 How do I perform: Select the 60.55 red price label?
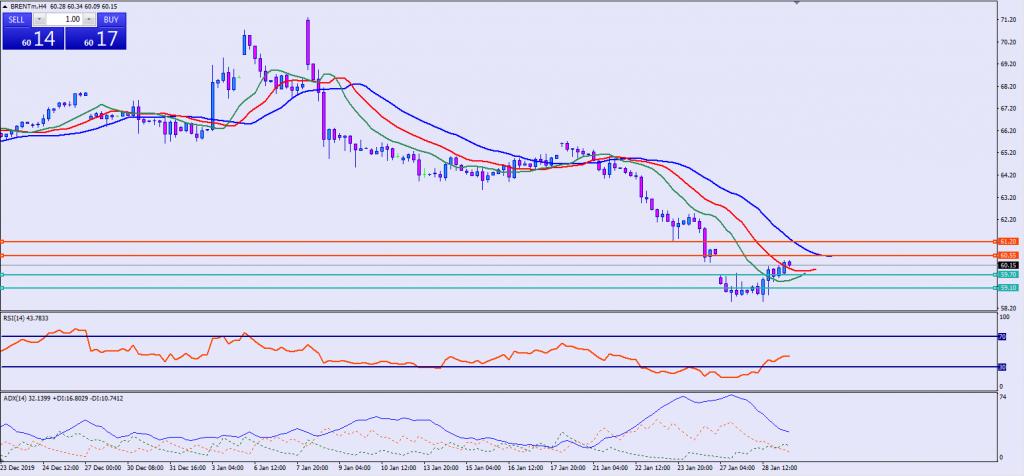1008,256
